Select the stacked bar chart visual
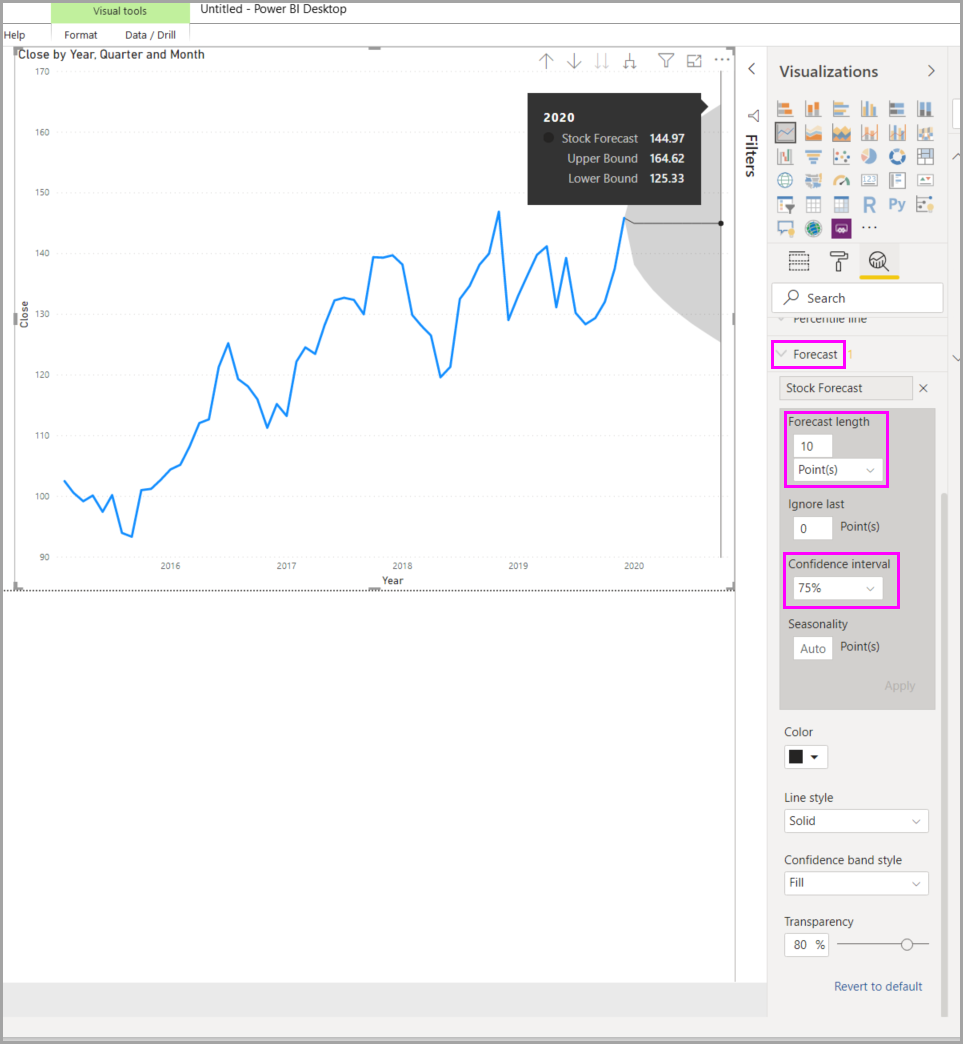963x1044 pixels. (785, 109)
